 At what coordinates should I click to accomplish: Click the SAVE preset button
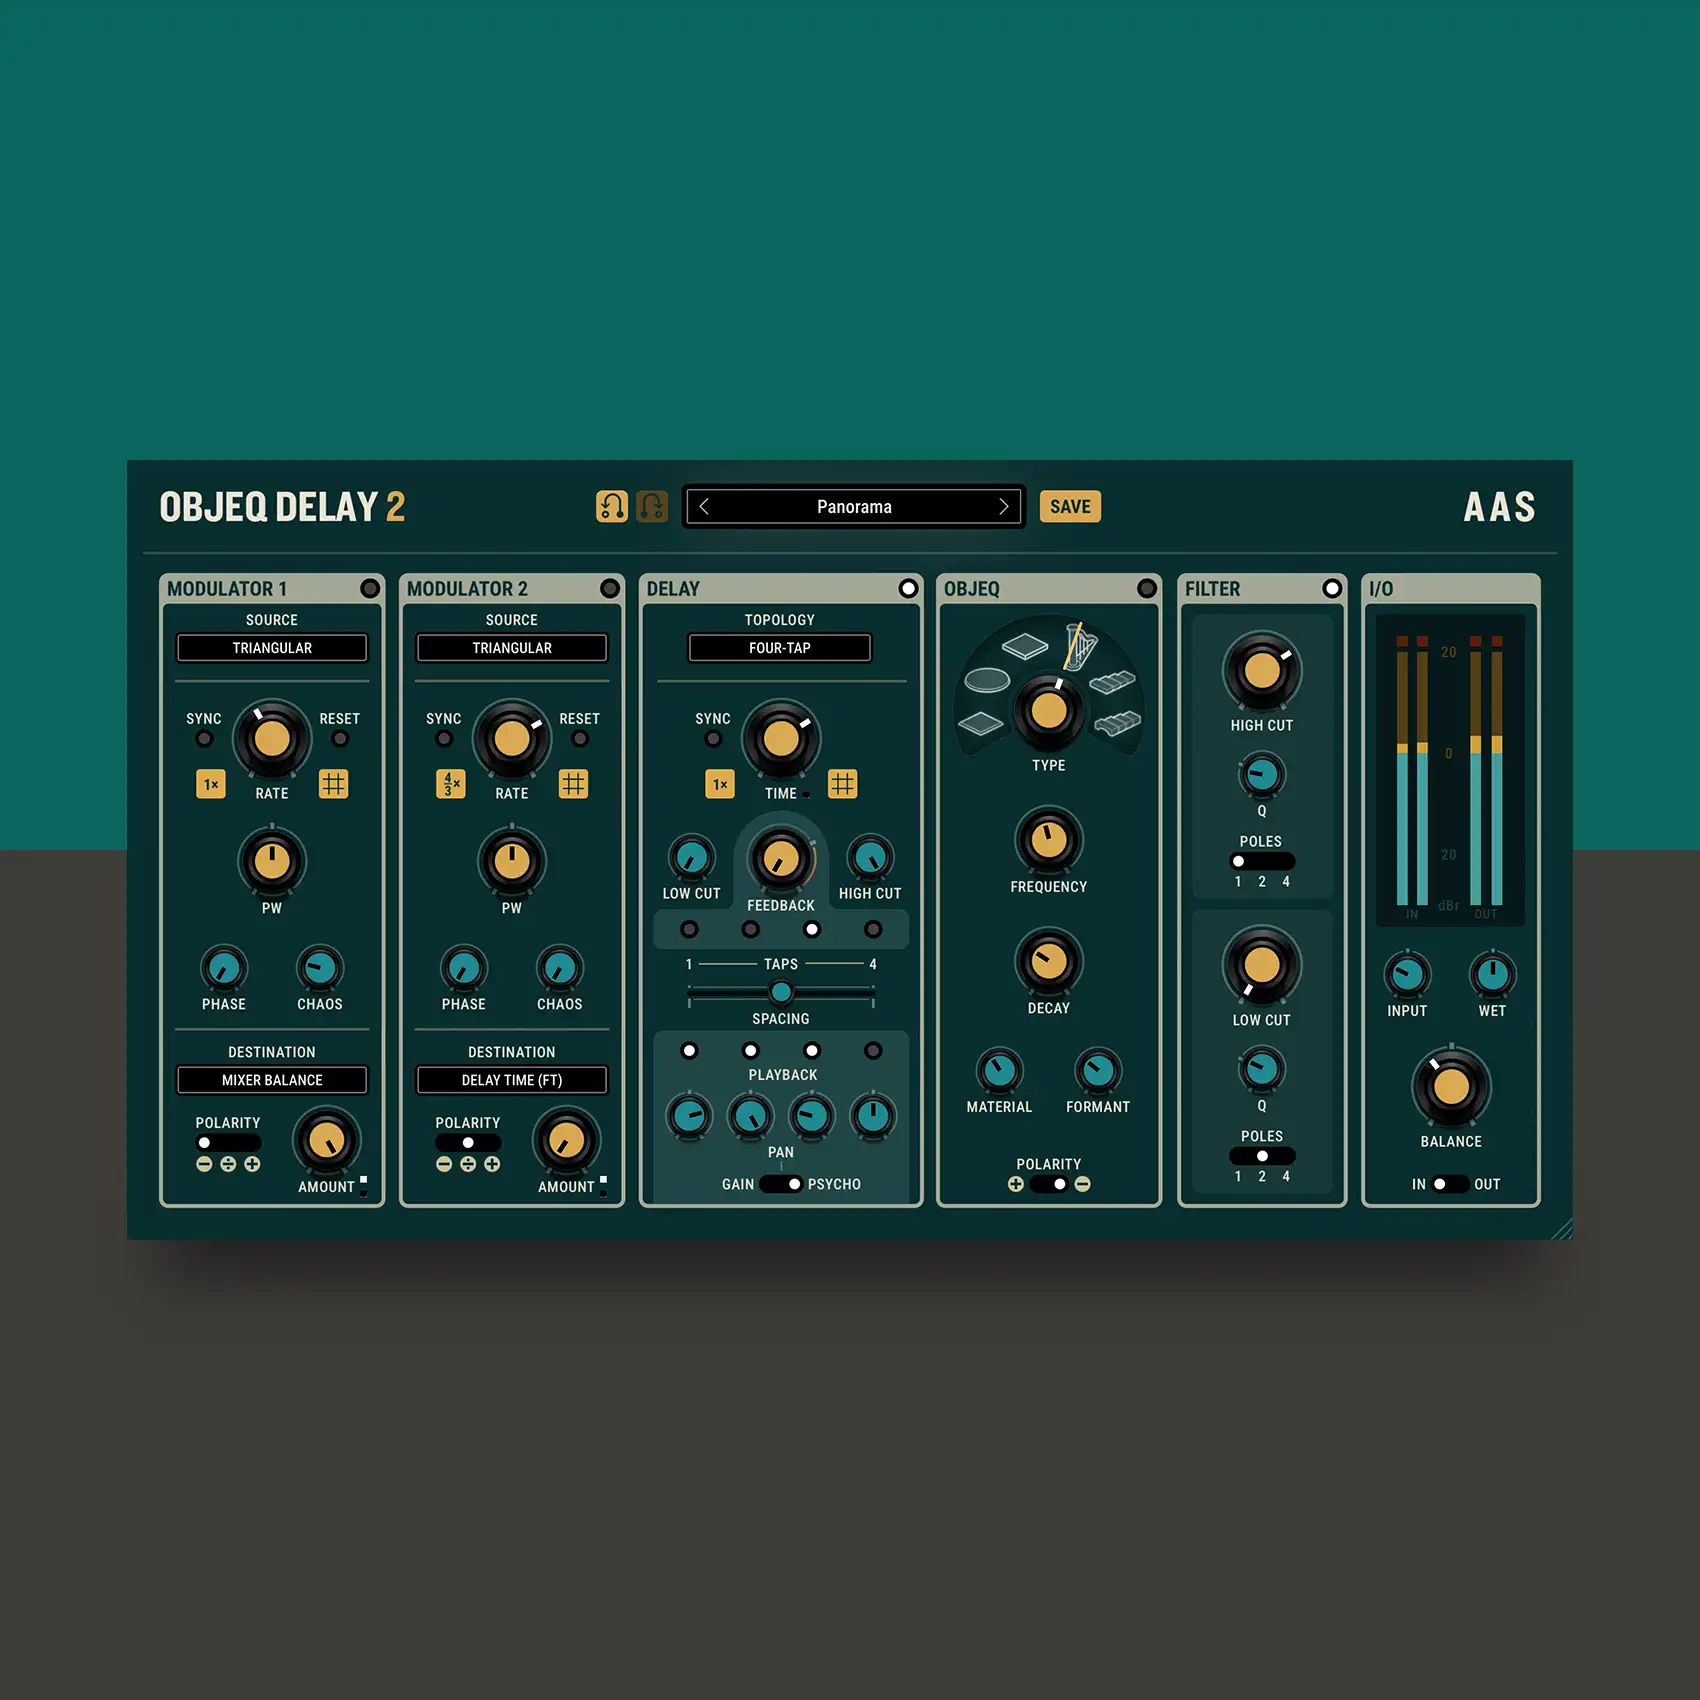(1070, 507)
